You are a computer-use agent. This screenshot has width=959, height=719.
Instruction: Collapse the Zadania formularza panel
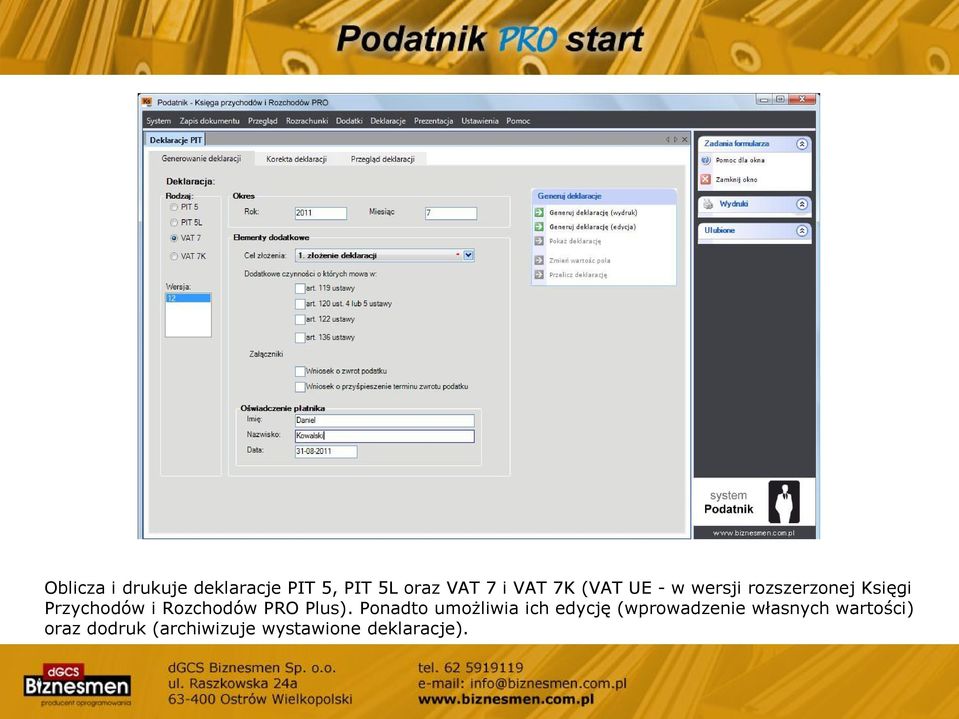pyautogui.click(x=802, y=144)
